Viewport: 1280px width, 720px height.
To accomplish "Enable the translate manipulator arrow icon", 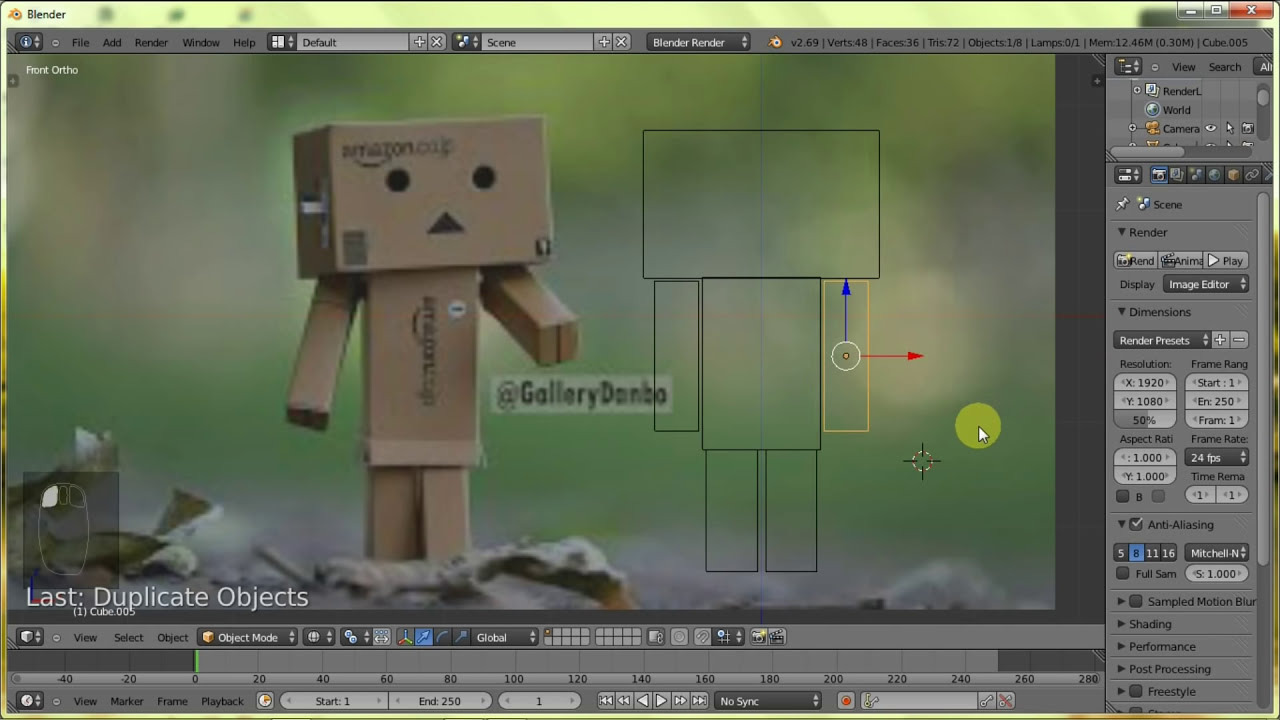I will click(424, 637).
